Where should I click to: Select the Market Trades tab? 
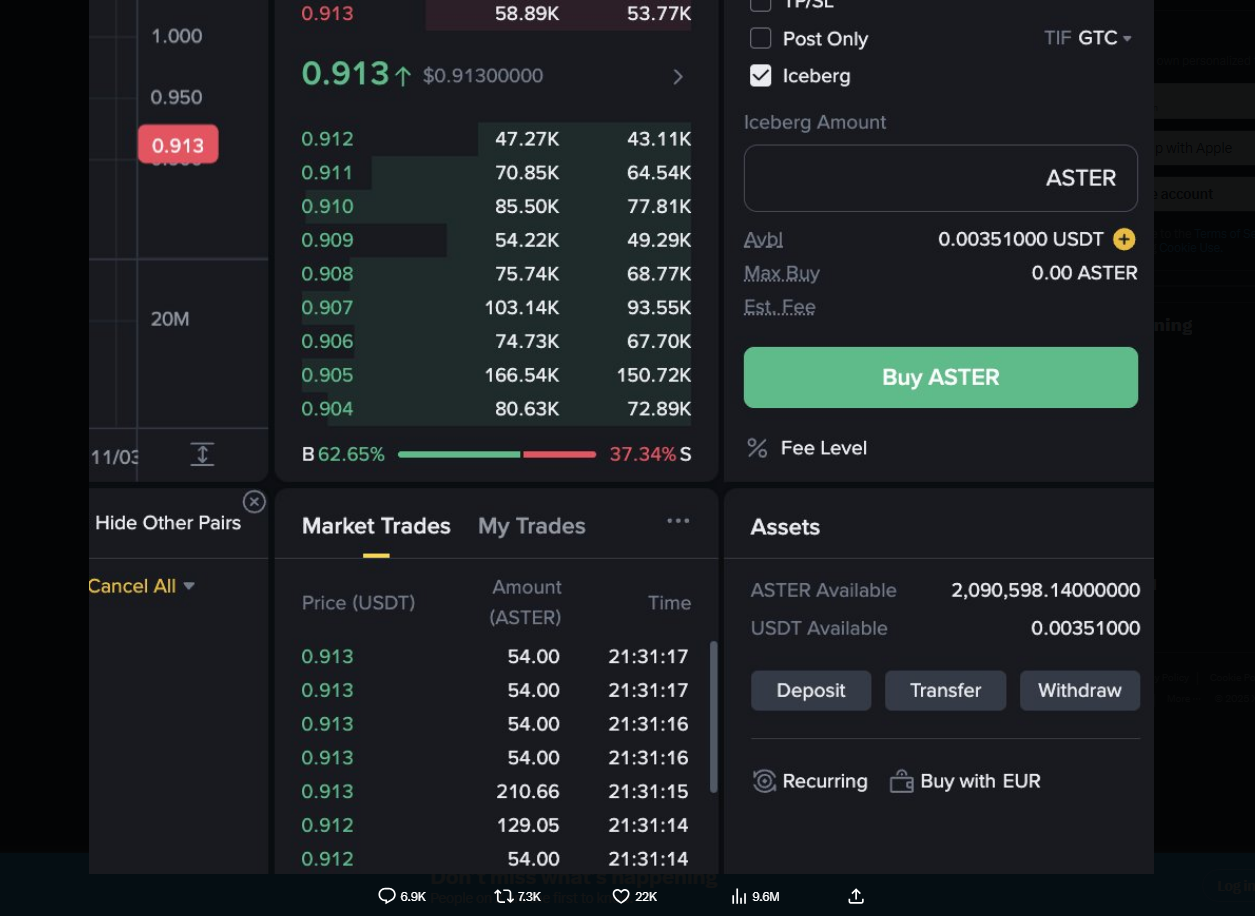tap(376, 525)
